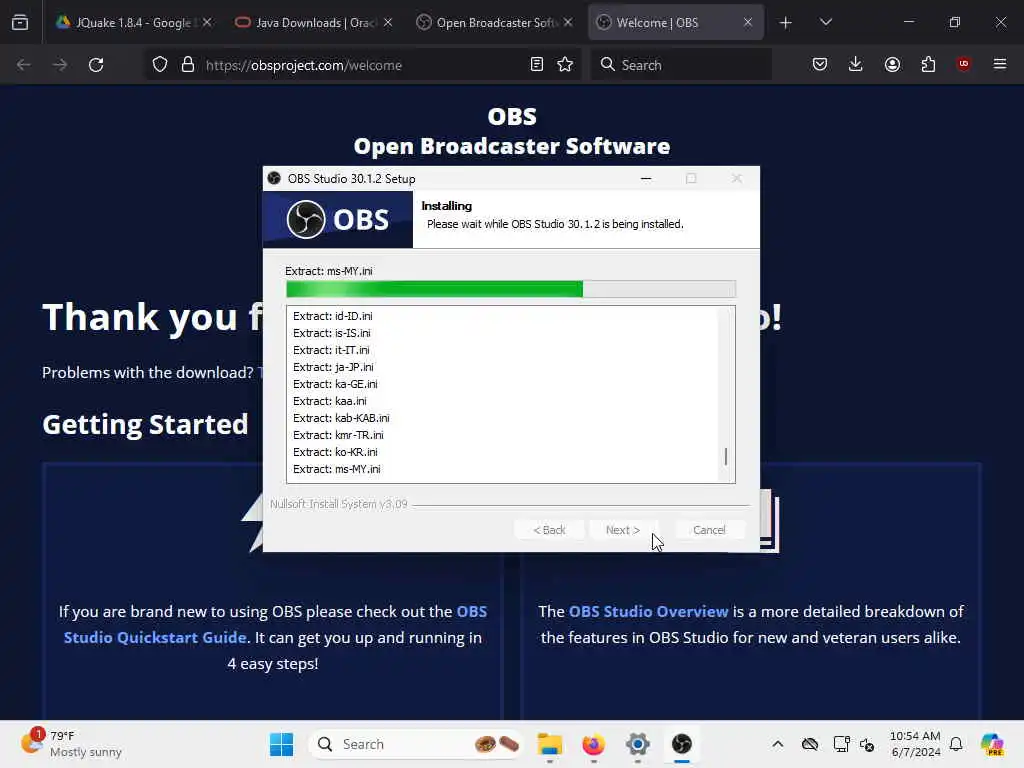This screenshot has height=768, width=1024.
Task: Close the JQuake 1.8.4 tab
Action: 207,22
